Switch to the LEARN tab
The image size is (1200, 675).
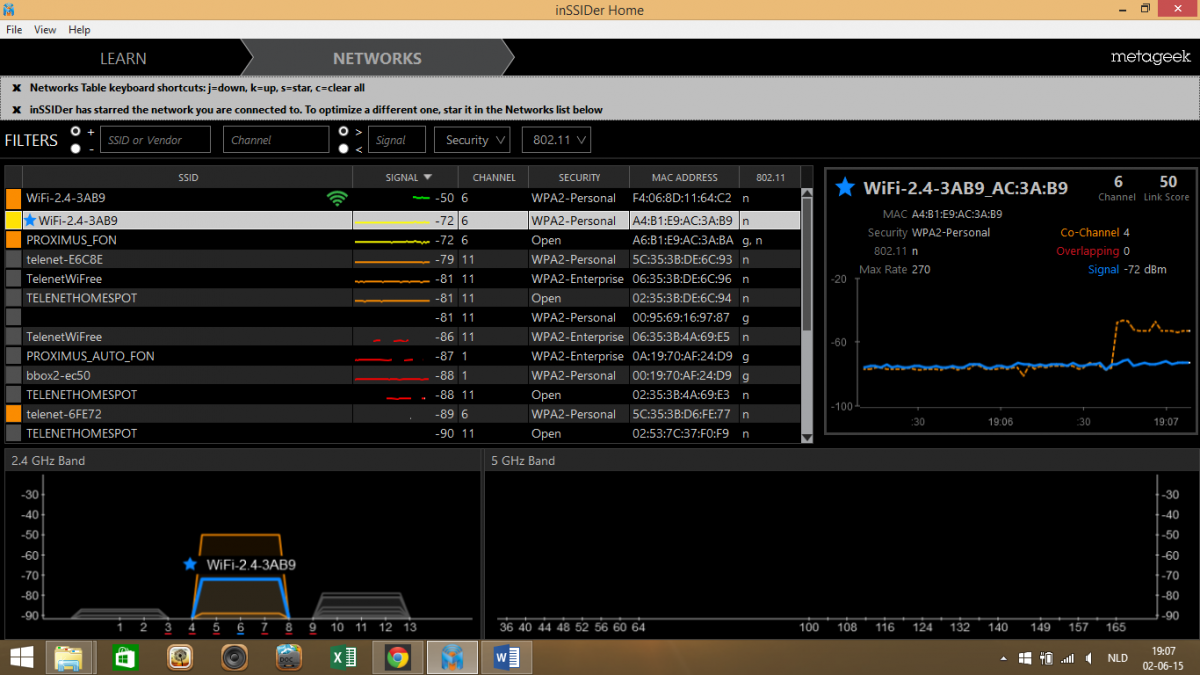(123, 58)
